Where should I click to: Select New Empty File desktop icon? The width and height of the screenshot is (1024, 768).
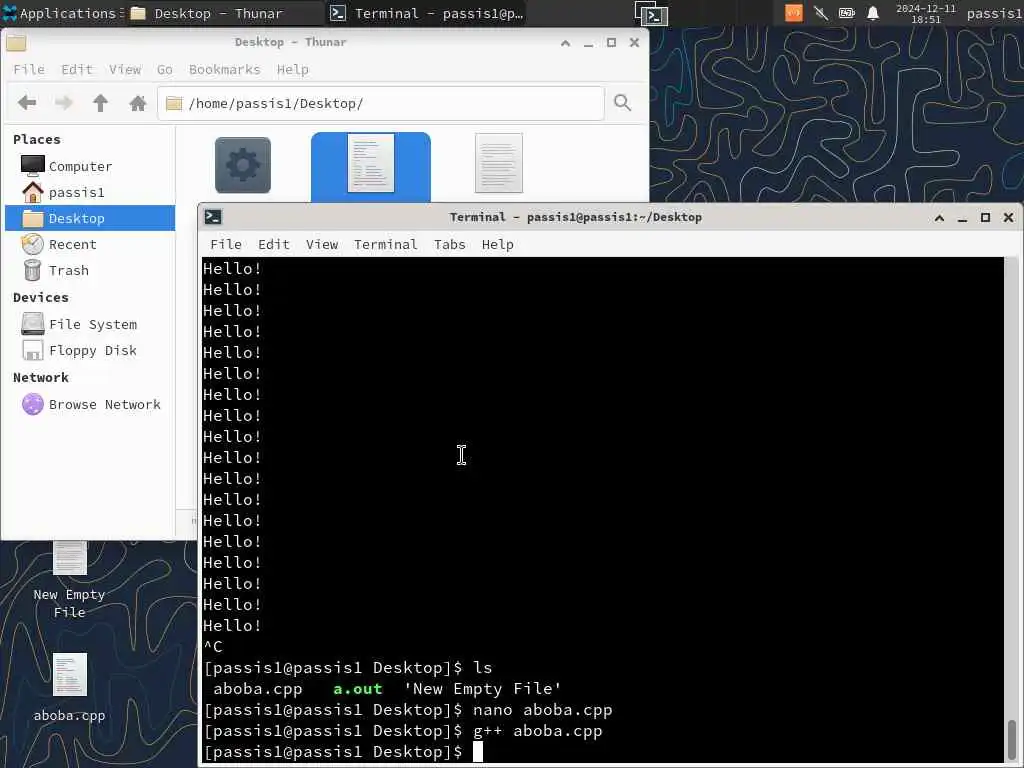click(69, 579)
